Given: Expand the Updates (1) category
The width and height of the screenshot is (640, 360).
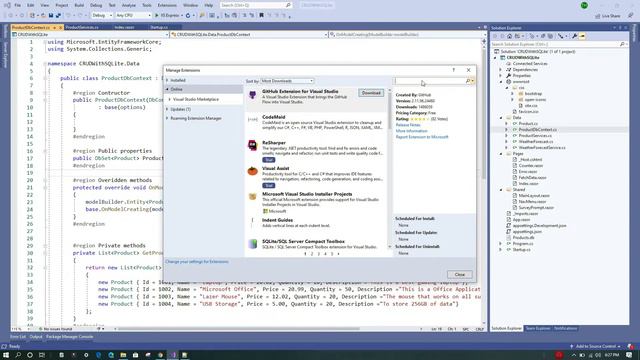Looking at the screenshot, I should pyautogui.click(x=167, y=109).
